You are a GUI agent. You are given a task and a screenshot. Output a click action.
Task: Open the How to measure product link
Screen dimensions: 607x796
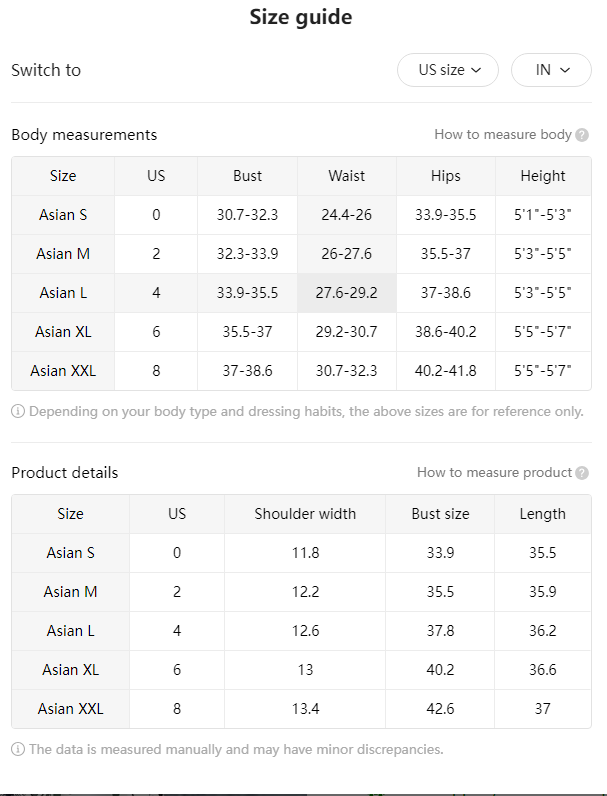pos(494,473)
